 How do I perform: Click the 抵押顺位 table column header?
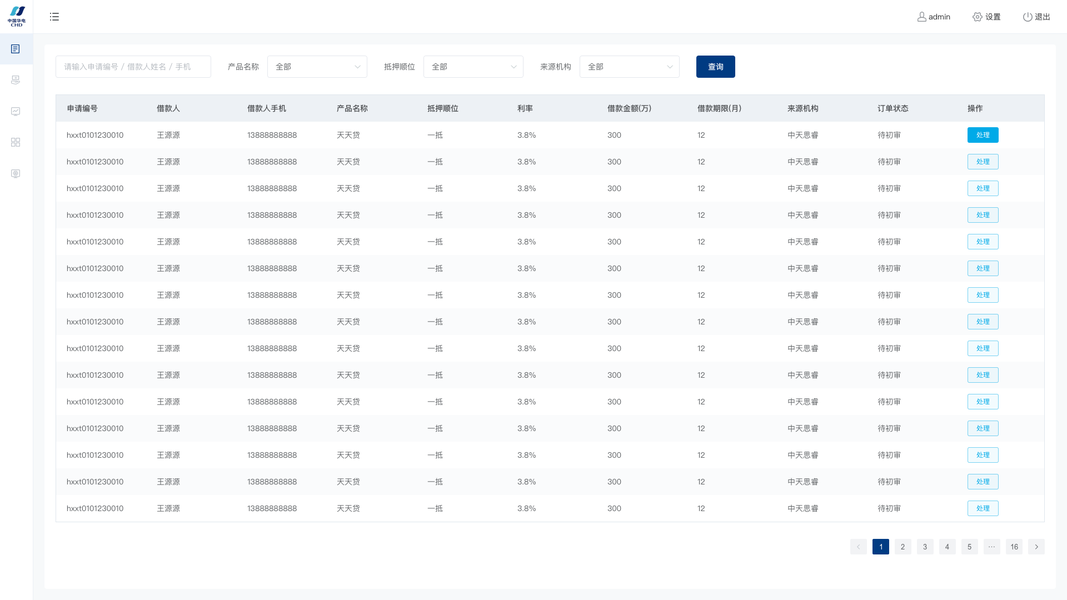(x=442, y=108)
